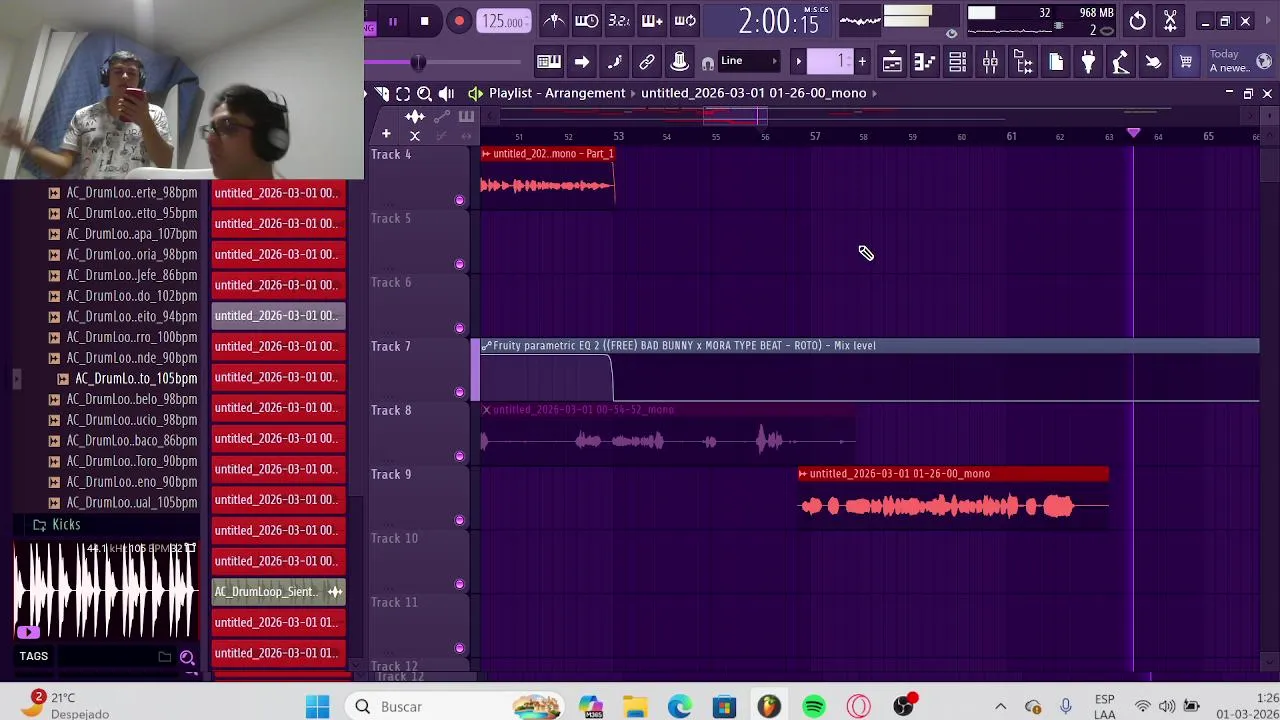This screenshot has height=720, width=1280.
Task: Click the playlist frame selection icon
Action: 403,93
